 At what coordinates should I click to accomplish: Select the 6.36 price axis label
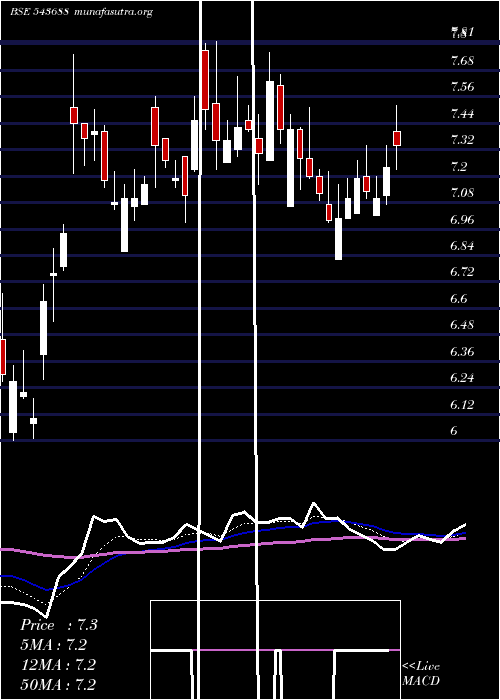click(x=462, y=352)
